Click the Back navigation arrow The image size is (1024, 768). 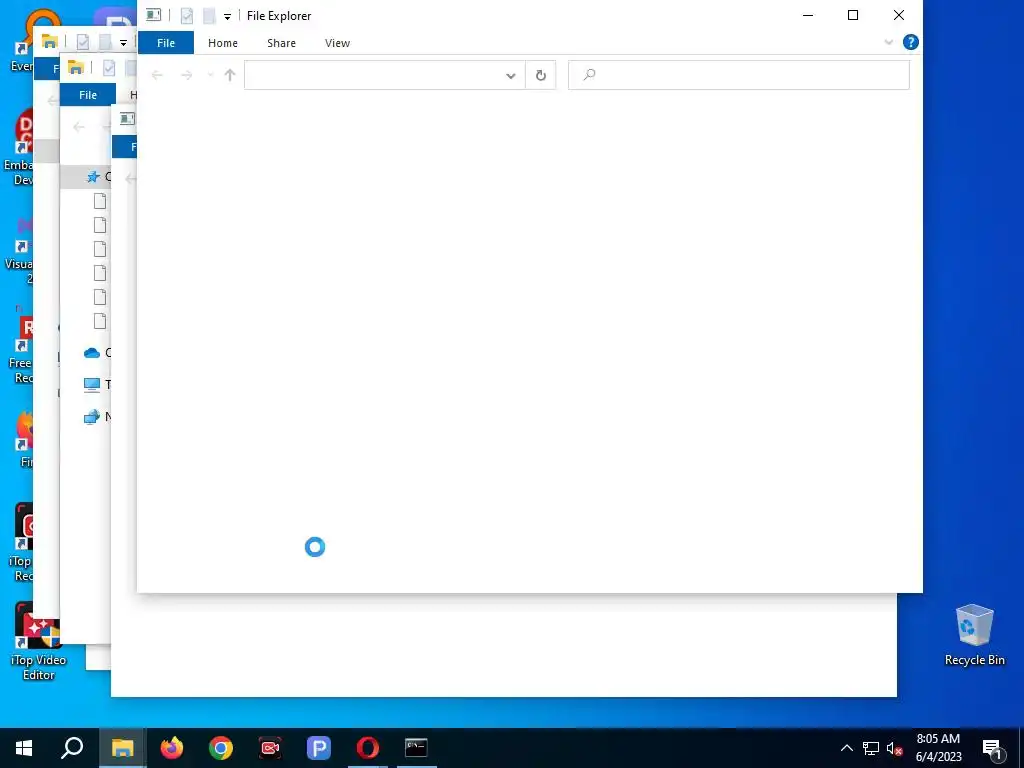(157, 75)
